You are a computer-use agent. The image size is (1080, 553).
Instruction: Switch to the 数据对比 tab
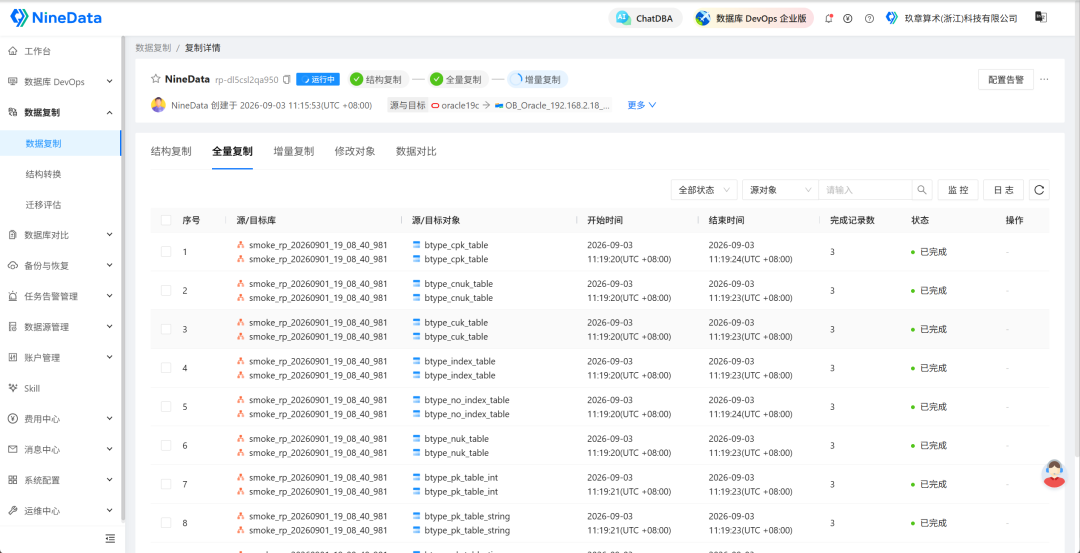pyautogui.click(x=416, y=152)
